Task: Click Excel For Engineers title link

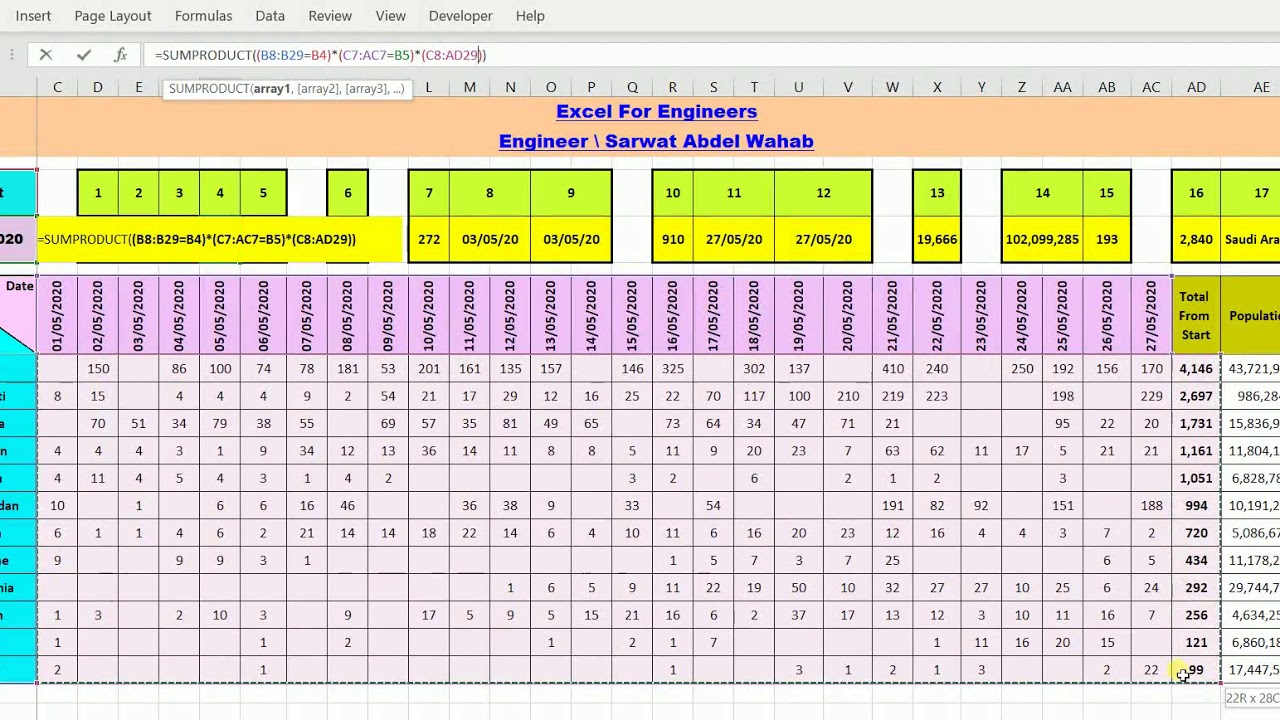Action: (x=657, y=111)
